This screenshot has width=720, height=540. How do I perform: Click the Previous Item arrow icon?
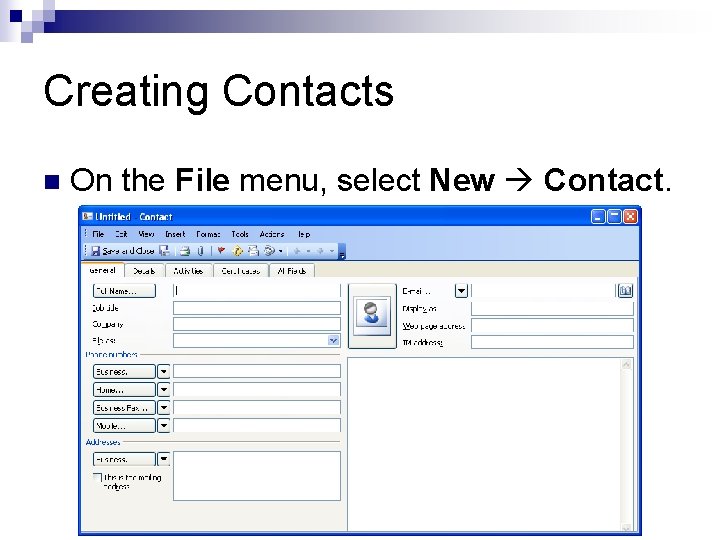click(x=297, y=251)
